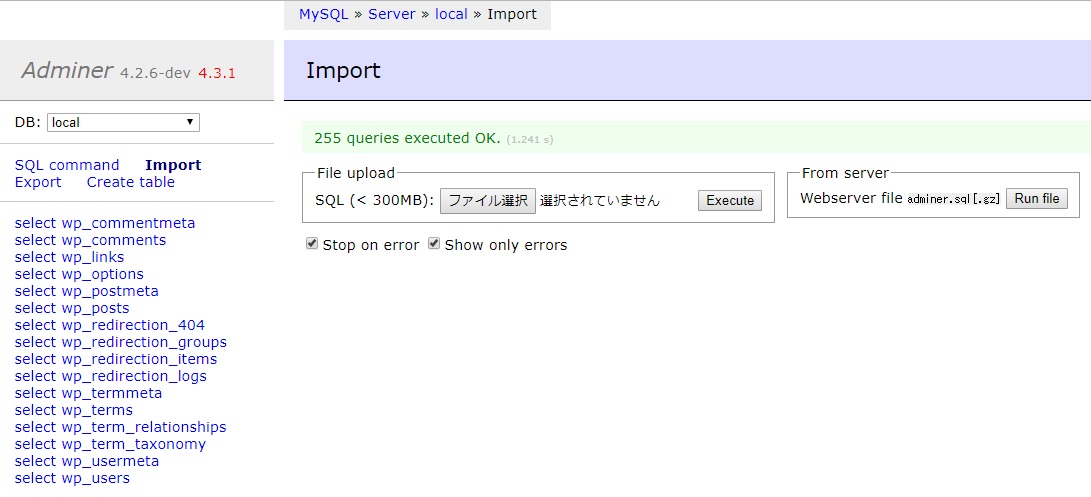
Task: Open the wp_redirection_404 table structure
Action: tap(133, 325)
